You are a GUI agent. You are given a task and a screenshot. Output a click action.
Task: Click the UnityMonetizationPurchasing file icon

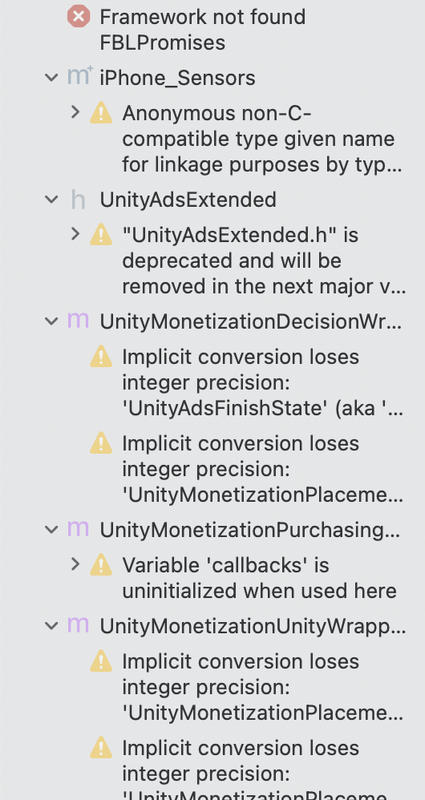78,529
